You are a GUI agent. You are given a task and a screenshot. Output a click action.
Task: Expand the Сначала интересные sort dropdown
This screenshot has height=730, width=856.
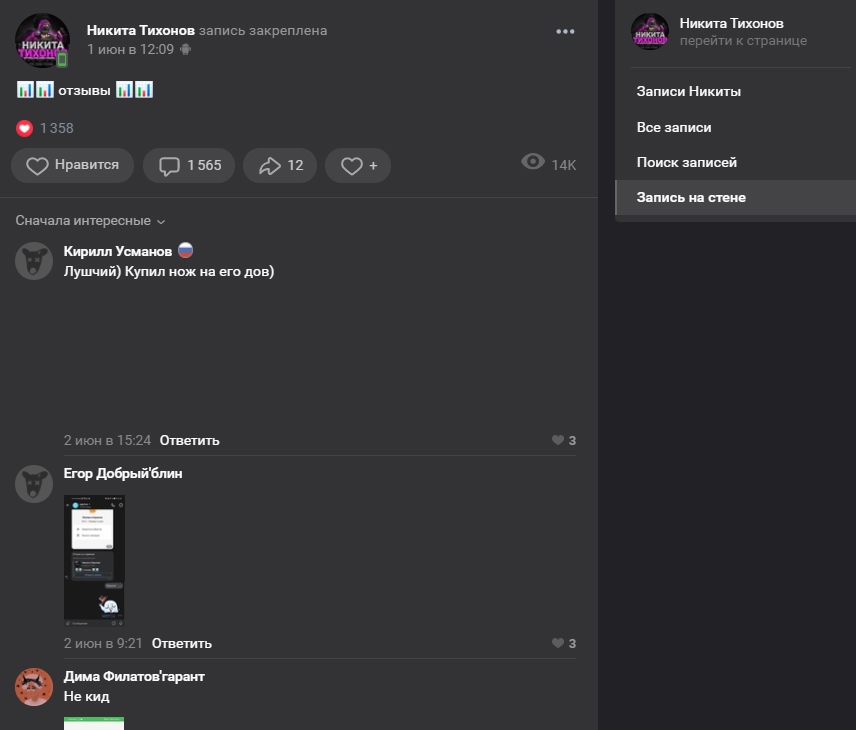click(x=90, y=221)
